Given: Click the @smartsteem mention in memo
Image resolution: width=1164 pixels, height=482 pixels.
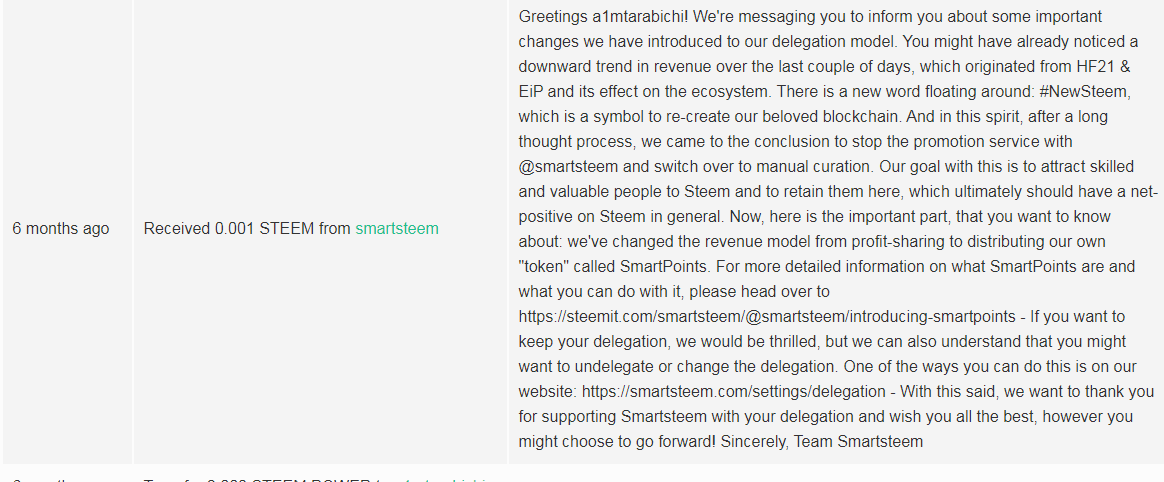Looking at the screenshot, I should click(570, 166).
